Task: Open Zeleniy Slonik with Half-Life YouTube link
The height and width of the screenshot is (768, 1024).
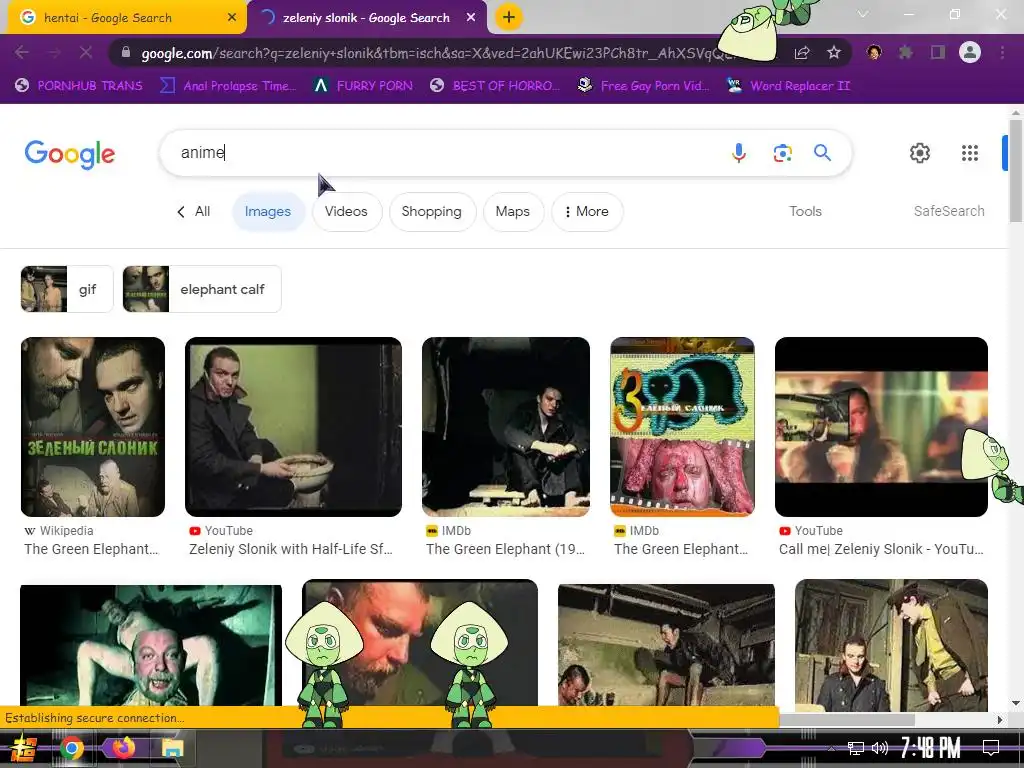Action: [291, 549]
